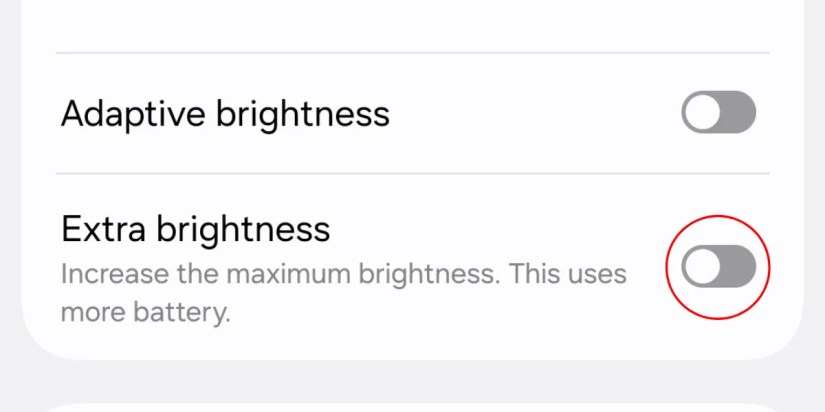
Task: Tap the gray background below the brightness card
Action: click(x=412, y=382)
